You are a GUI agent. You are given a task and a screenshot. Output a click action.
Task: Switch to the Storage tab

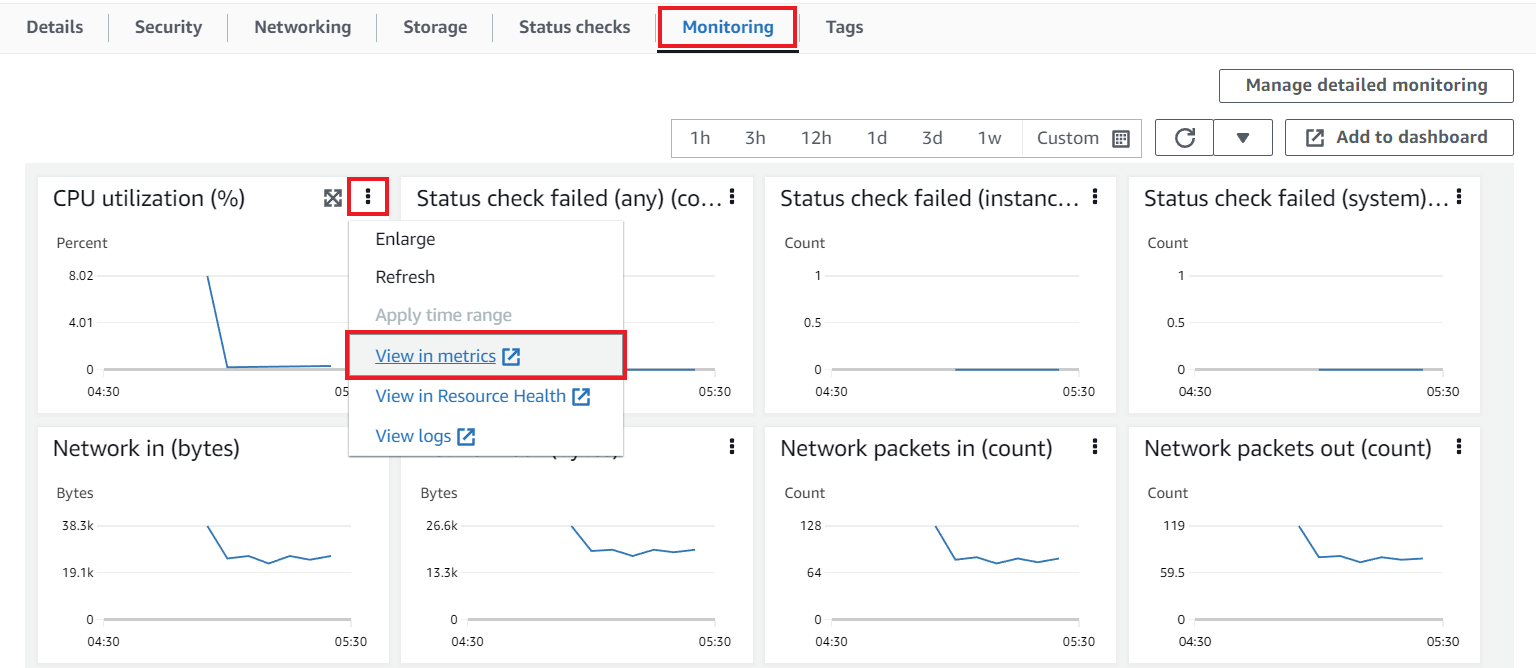(x=434, y=27)
